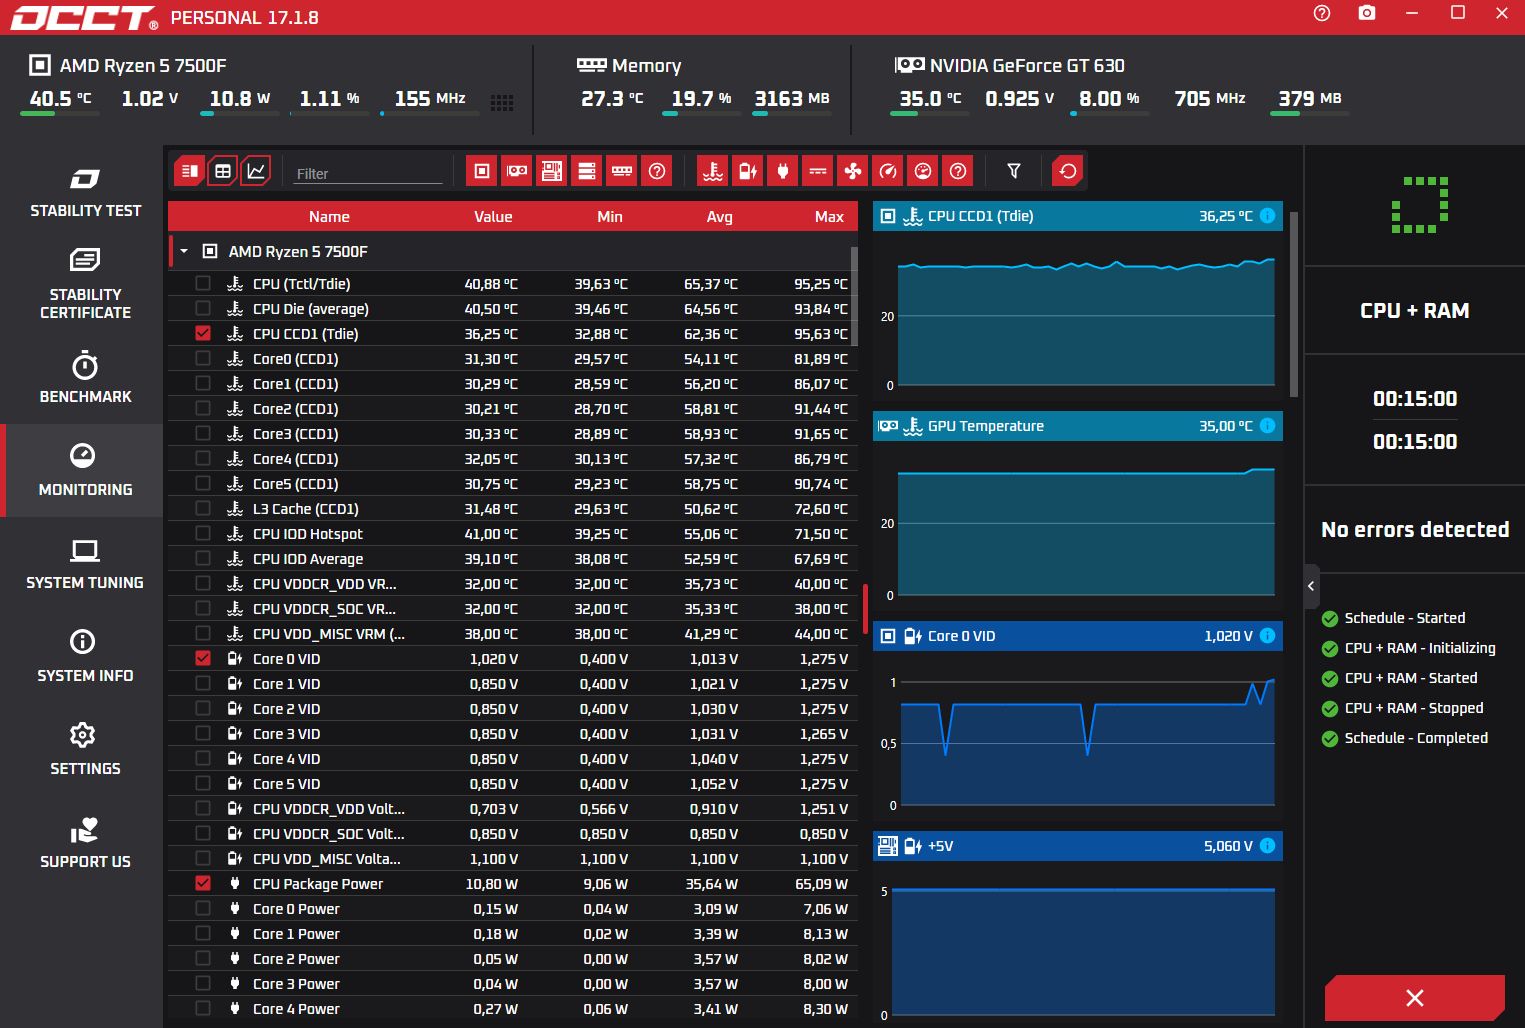Open the info icon on the Core 0 VID graph
Viewport: 1525px width, 1028px height.
coord(1268,636)
